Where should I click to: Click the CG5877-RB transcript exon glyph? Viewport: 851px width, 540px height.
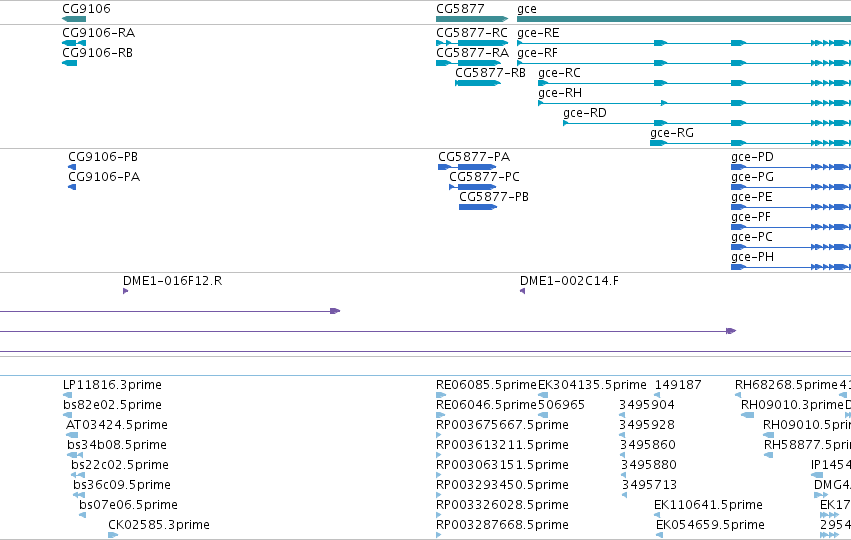point(478,83)
